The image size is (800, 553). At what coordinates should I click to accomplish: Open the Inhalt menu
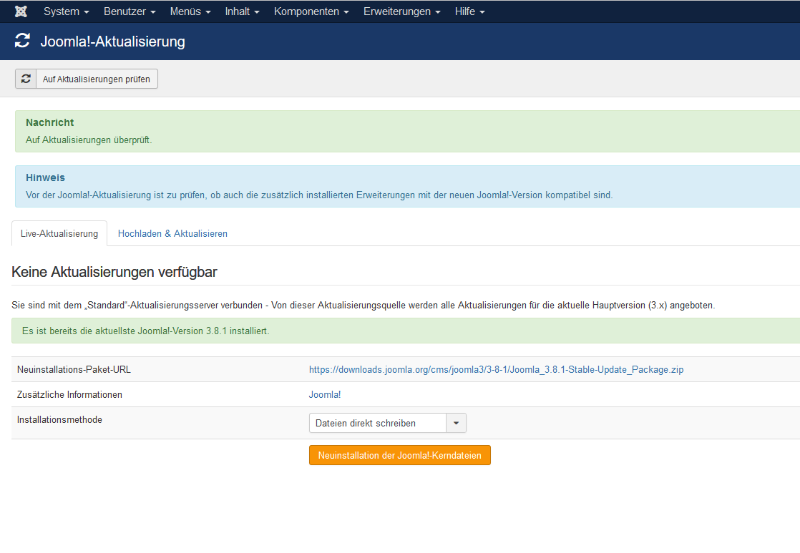[242, 11]
